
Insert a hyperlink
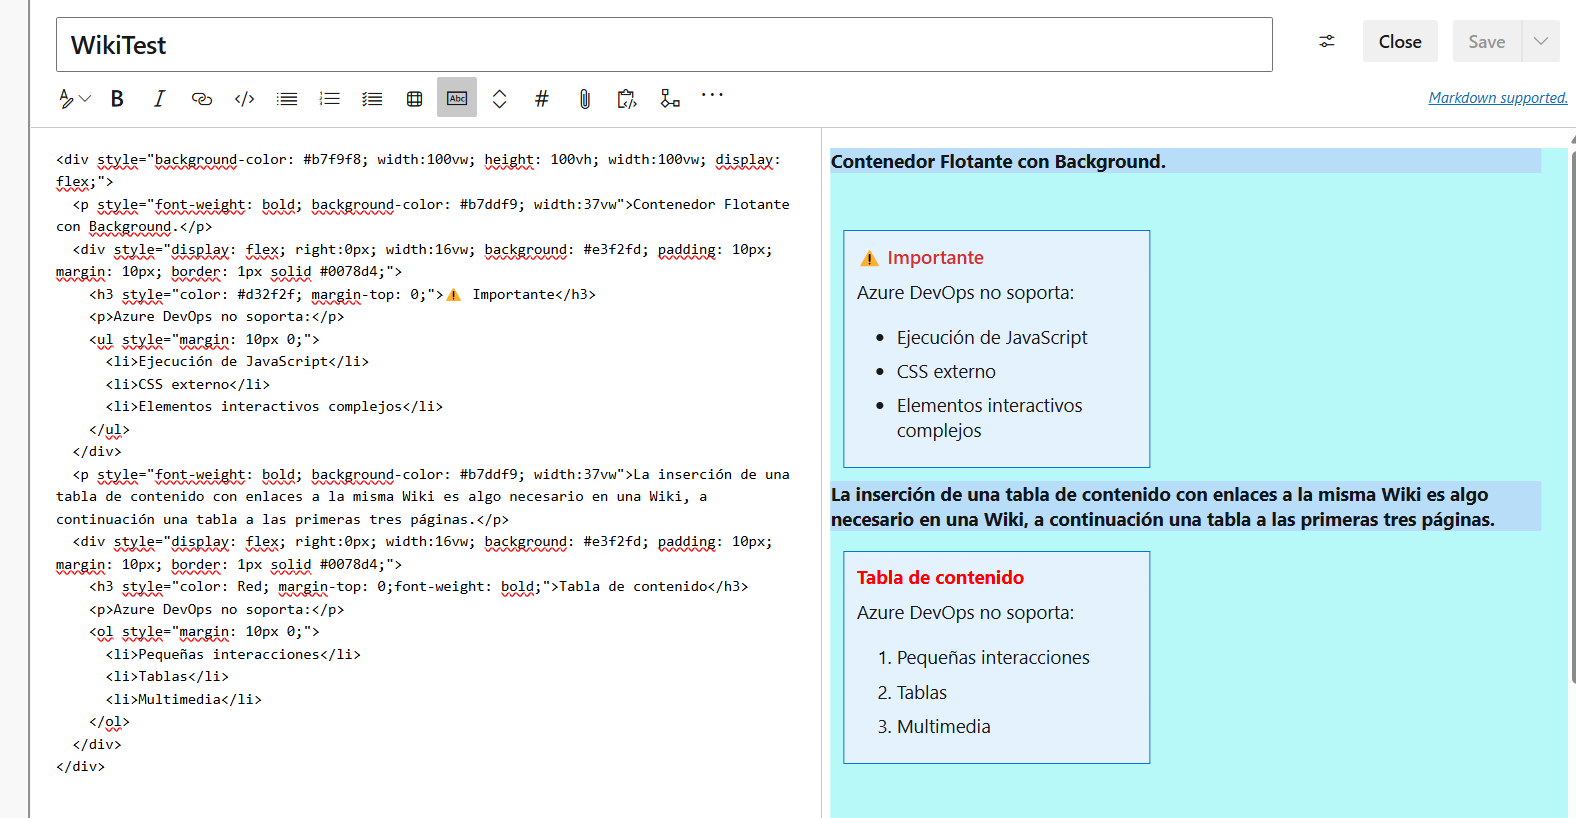coord(202,98)
